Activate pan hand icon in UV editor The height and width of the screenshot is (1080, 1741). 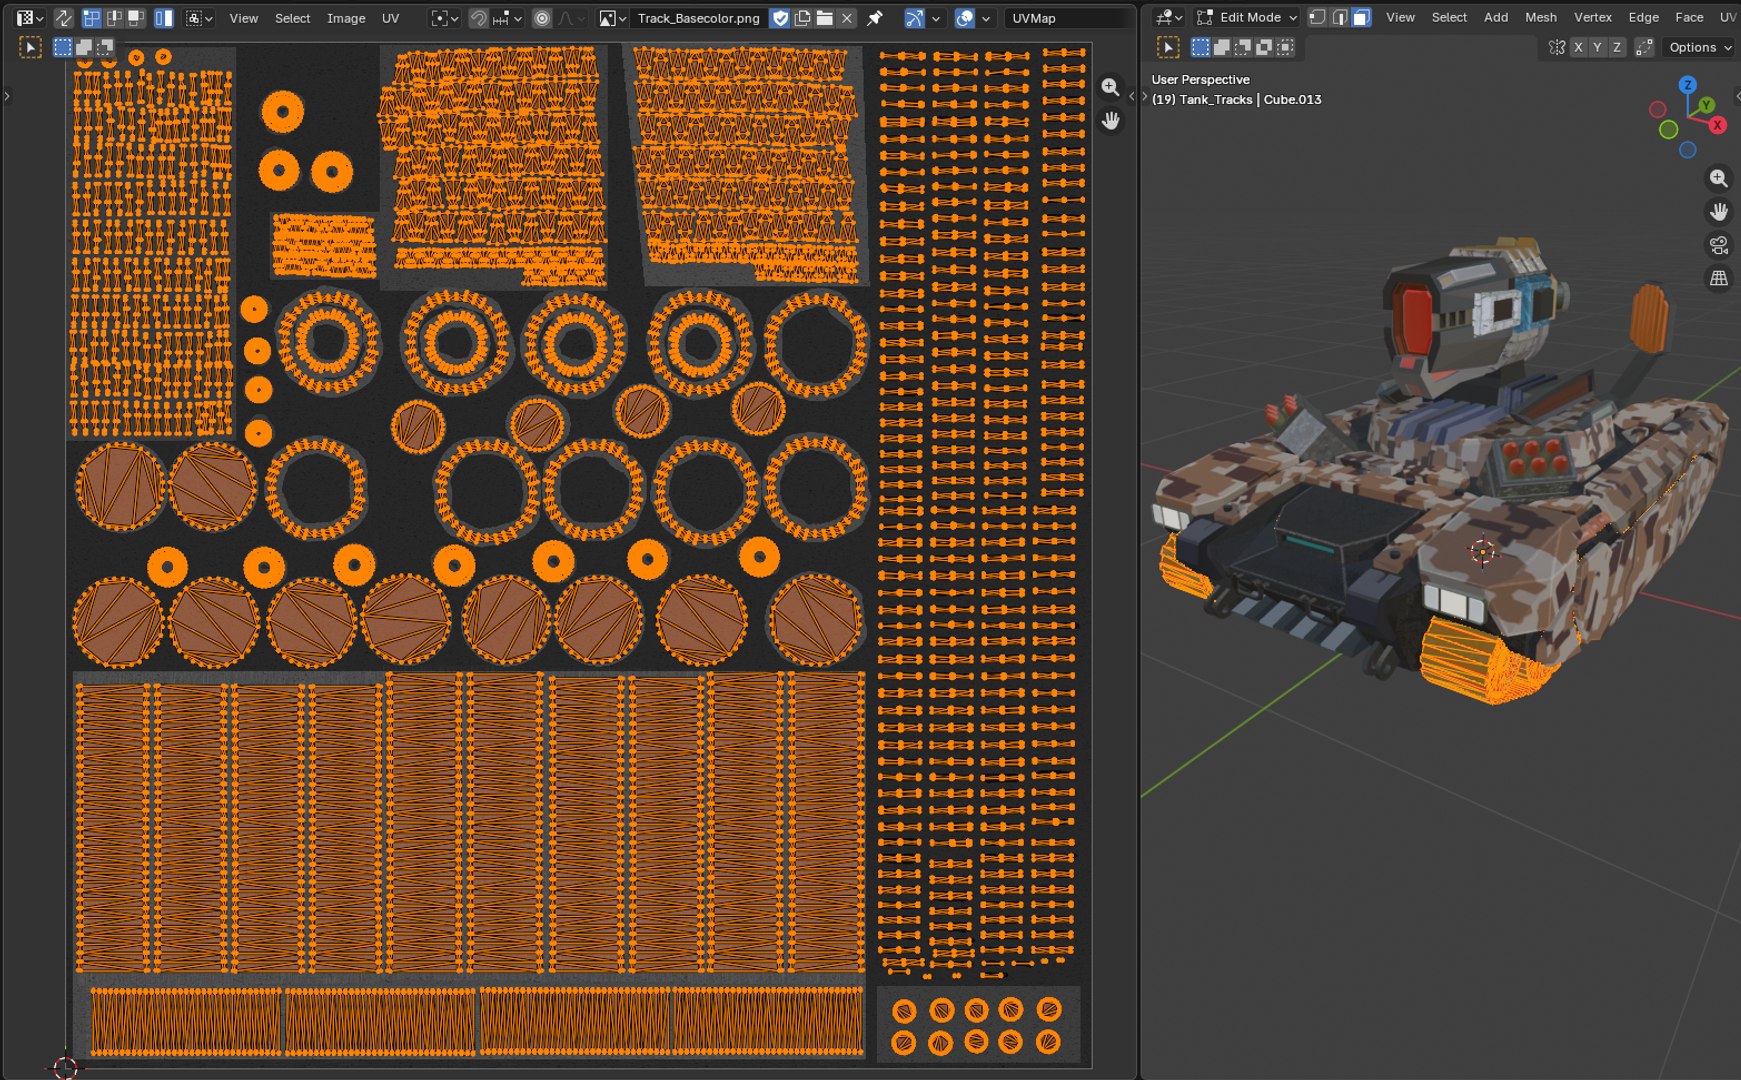pyautogui.click(x=1110, y=120)
